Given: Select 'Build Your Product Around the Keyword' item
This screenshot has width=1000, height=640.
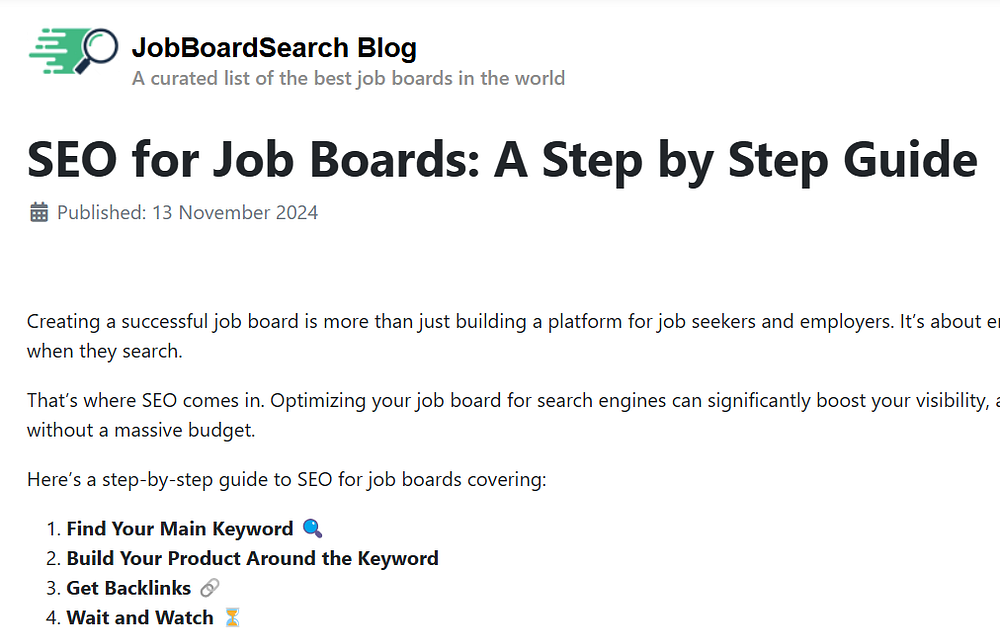Looking at the screenshot, I should [252, 558].
